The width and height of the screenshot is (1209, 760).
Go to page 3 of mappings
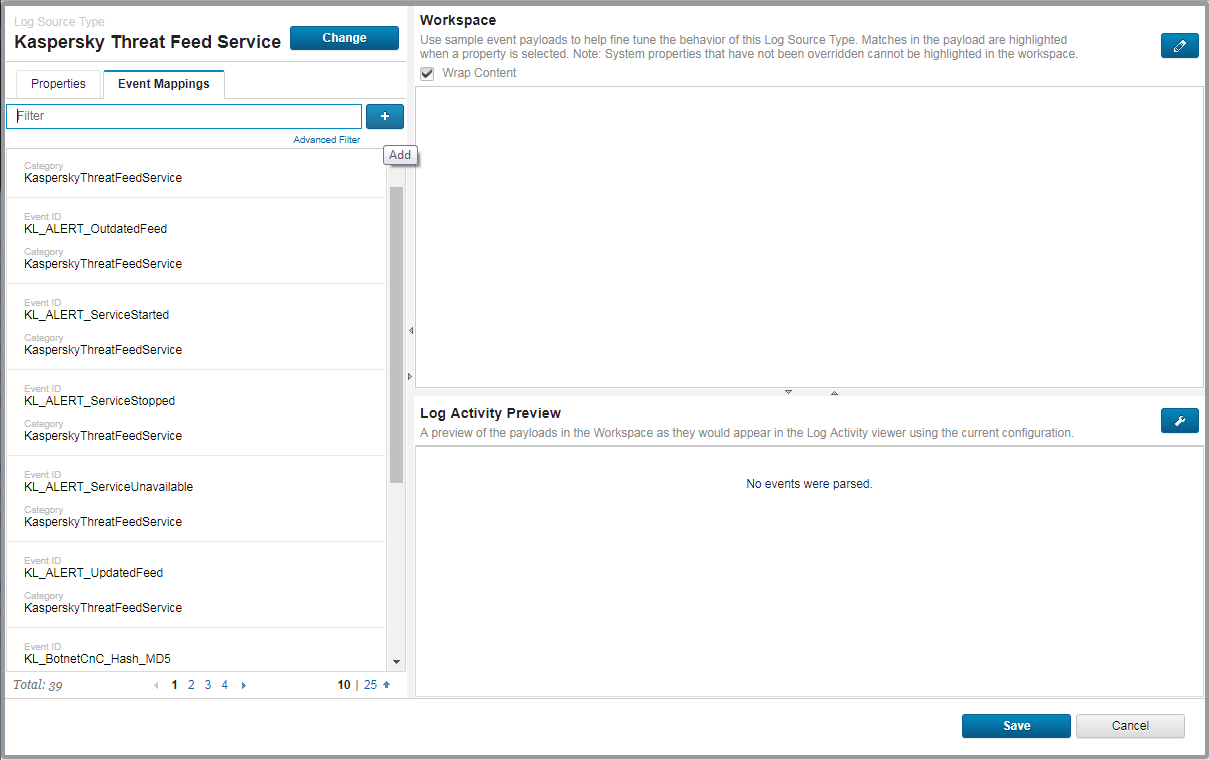[208, 685]
